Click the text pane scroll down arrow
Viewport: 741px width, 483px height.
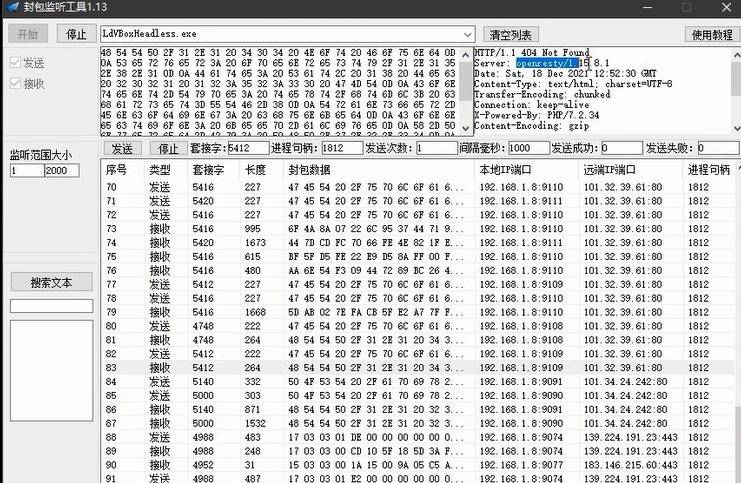point(736,128)
